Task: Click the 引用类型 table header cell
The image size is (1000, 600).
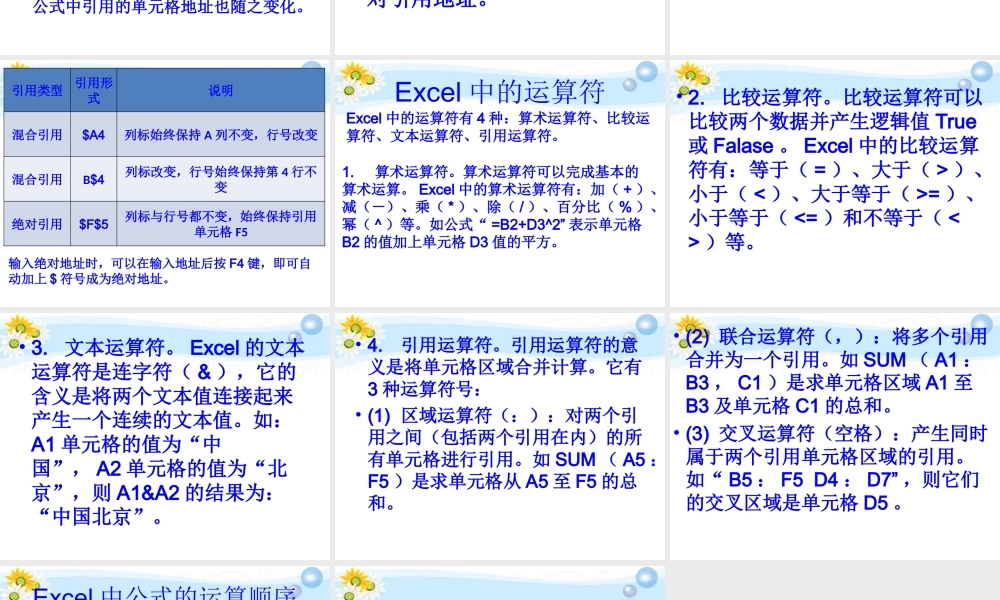Action: pyautogui.click(x=37, y=91)
